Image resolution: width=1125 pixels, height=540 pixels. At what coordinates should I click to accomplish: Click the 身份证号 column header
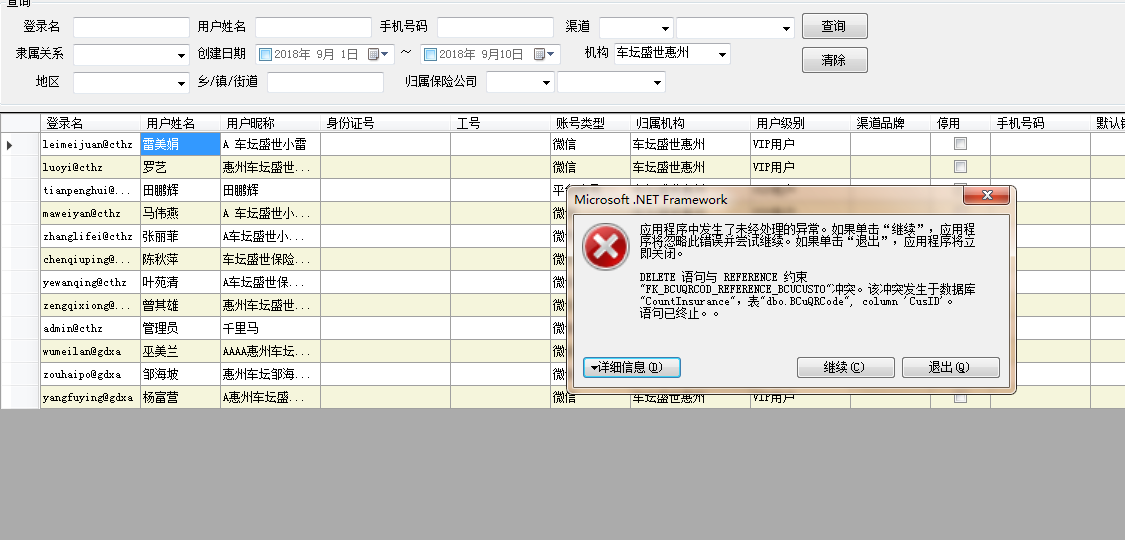[x=385, y=123]
